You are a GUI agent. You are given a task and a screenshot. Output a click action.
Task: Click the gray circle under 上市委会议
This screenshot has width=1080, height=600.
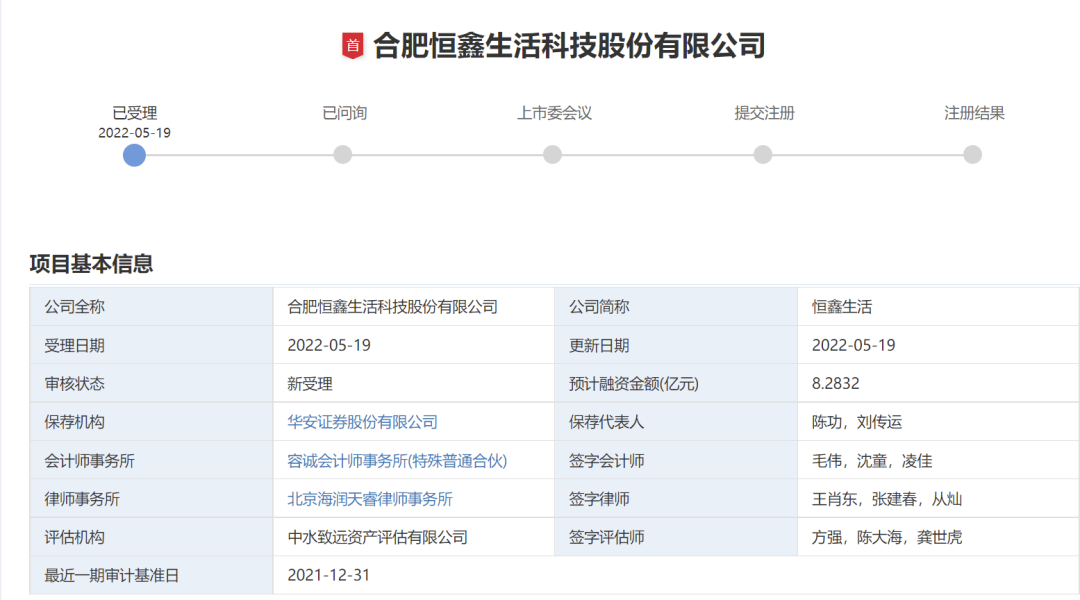click(x=553, y=155)
